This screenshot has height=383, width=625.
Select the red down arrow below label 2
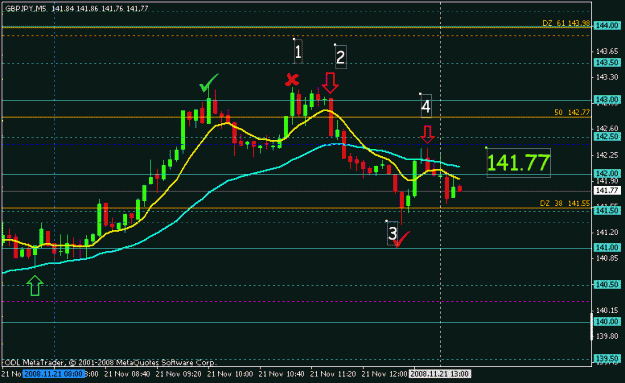[330, 83]
